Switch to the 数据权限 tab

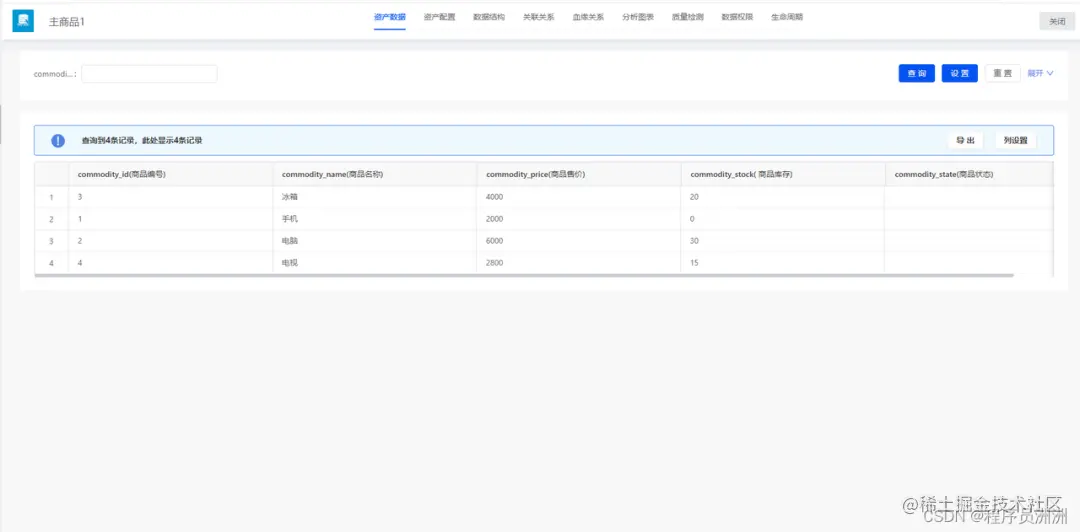737,17
